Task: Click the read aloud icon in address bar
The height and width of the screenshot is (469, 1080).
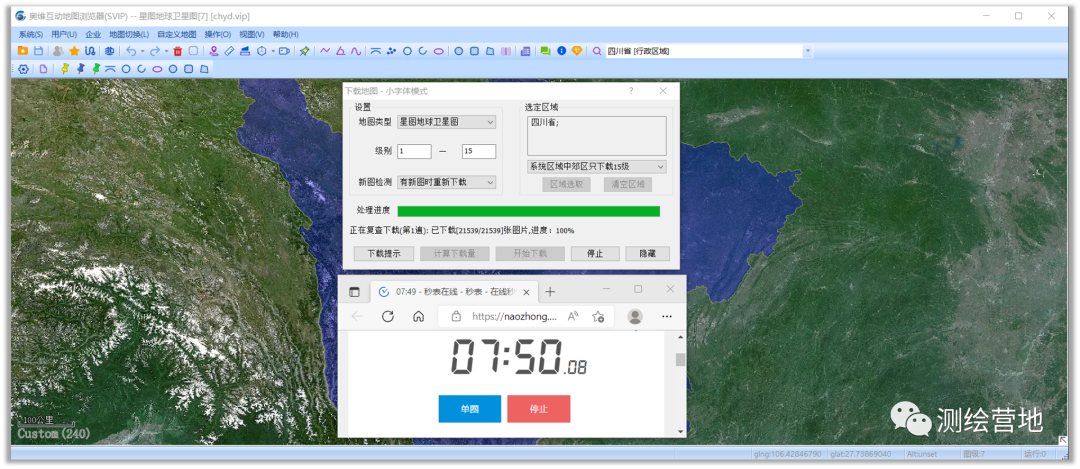Action: click(573, 316)
